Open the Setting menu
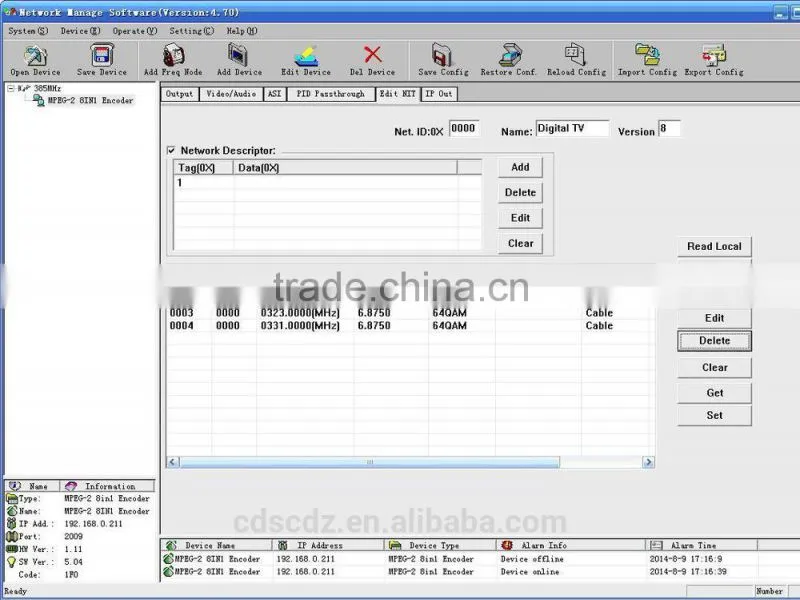This screenshot has height=600, width=800. [192, 31]
